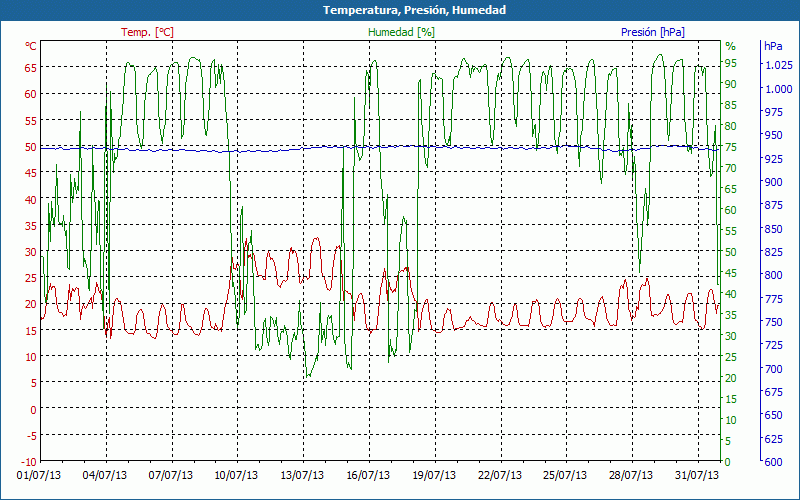Click the blue '600' pressure axis value
Viewport: 800px width, 500px height.
773,462
